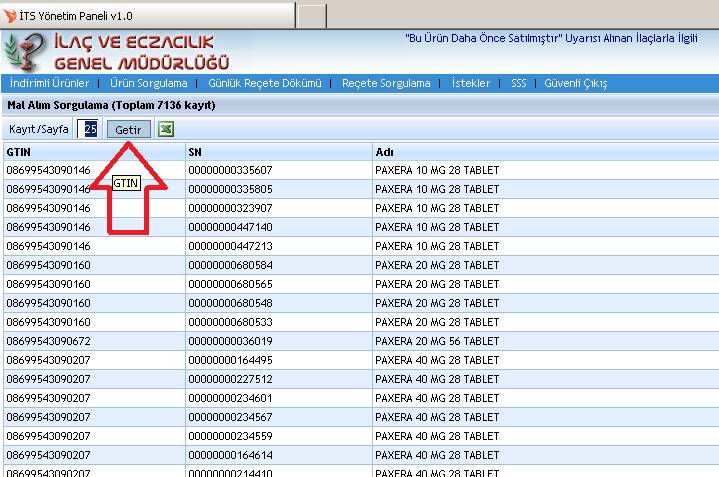Click serial number 00000000164495
The height and width of the screenshot is (477, 719).
230,360
